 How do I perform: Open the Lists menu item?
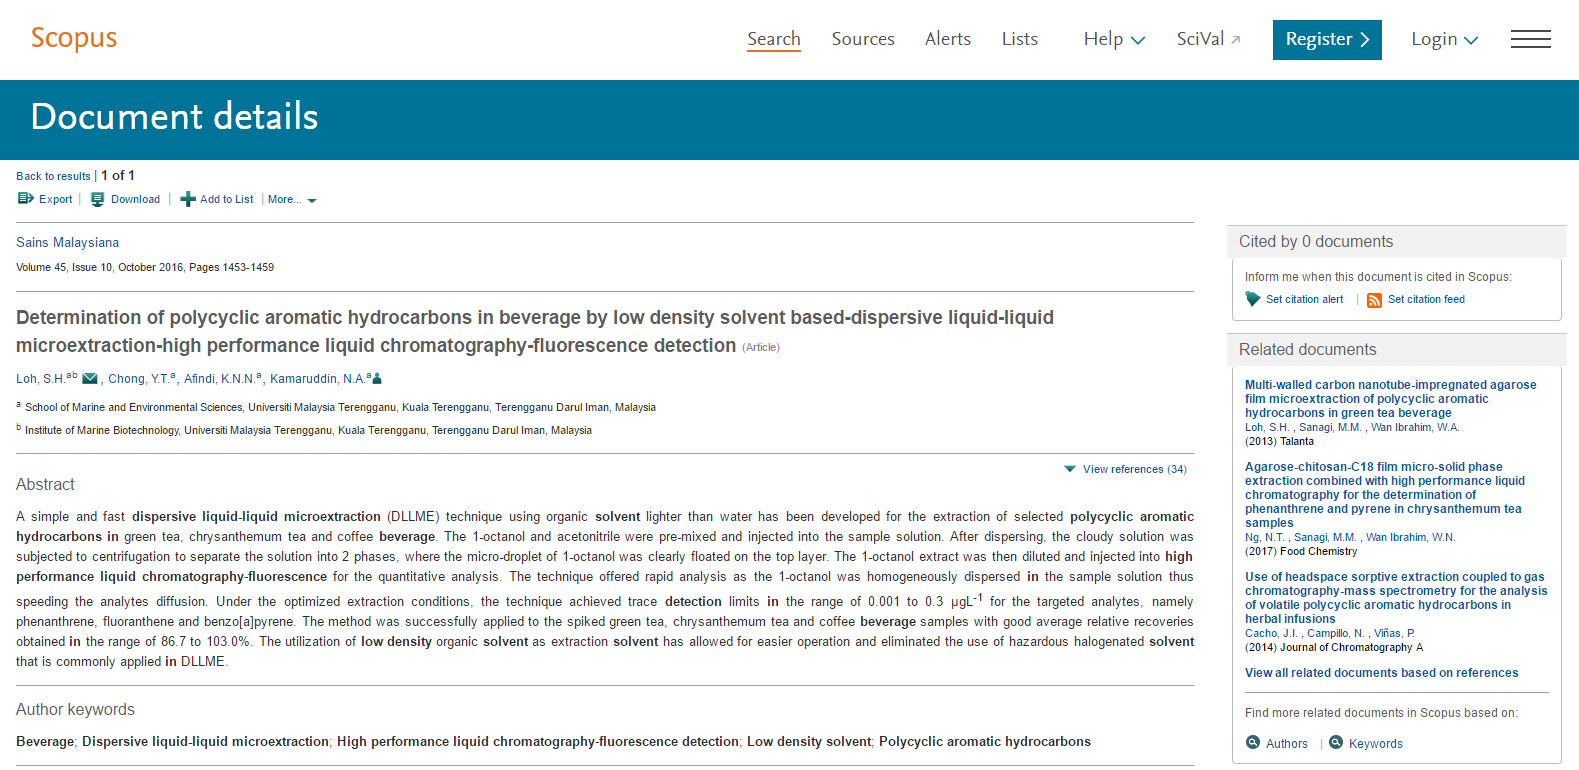(1020, 39)
